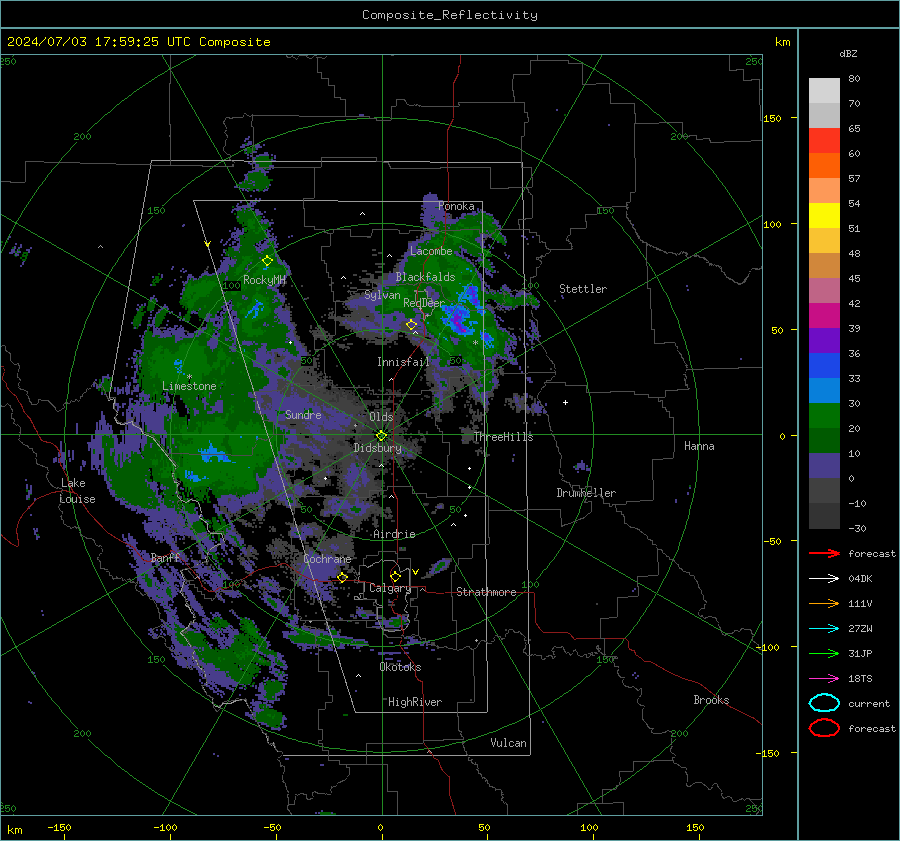Select the orange 57-60 dBZ swatch
The image size is (900, 841).
coord(824,166)
